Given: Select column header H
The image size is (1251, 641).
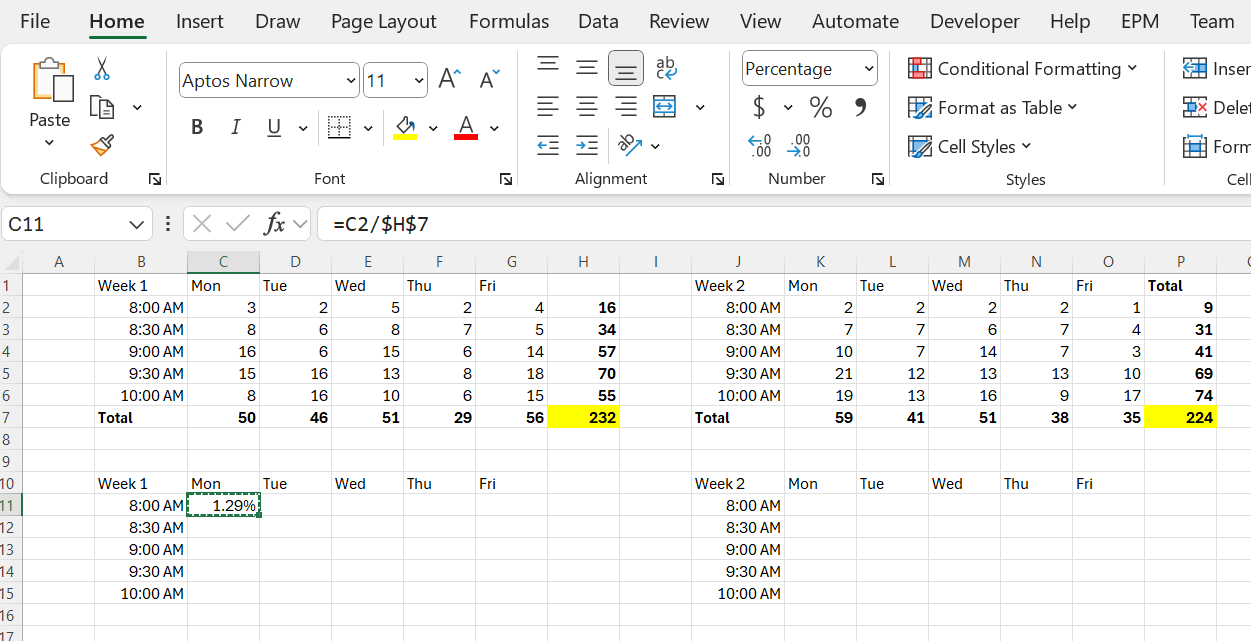Looking at the screenshot, I should click(x=583, y=262).
